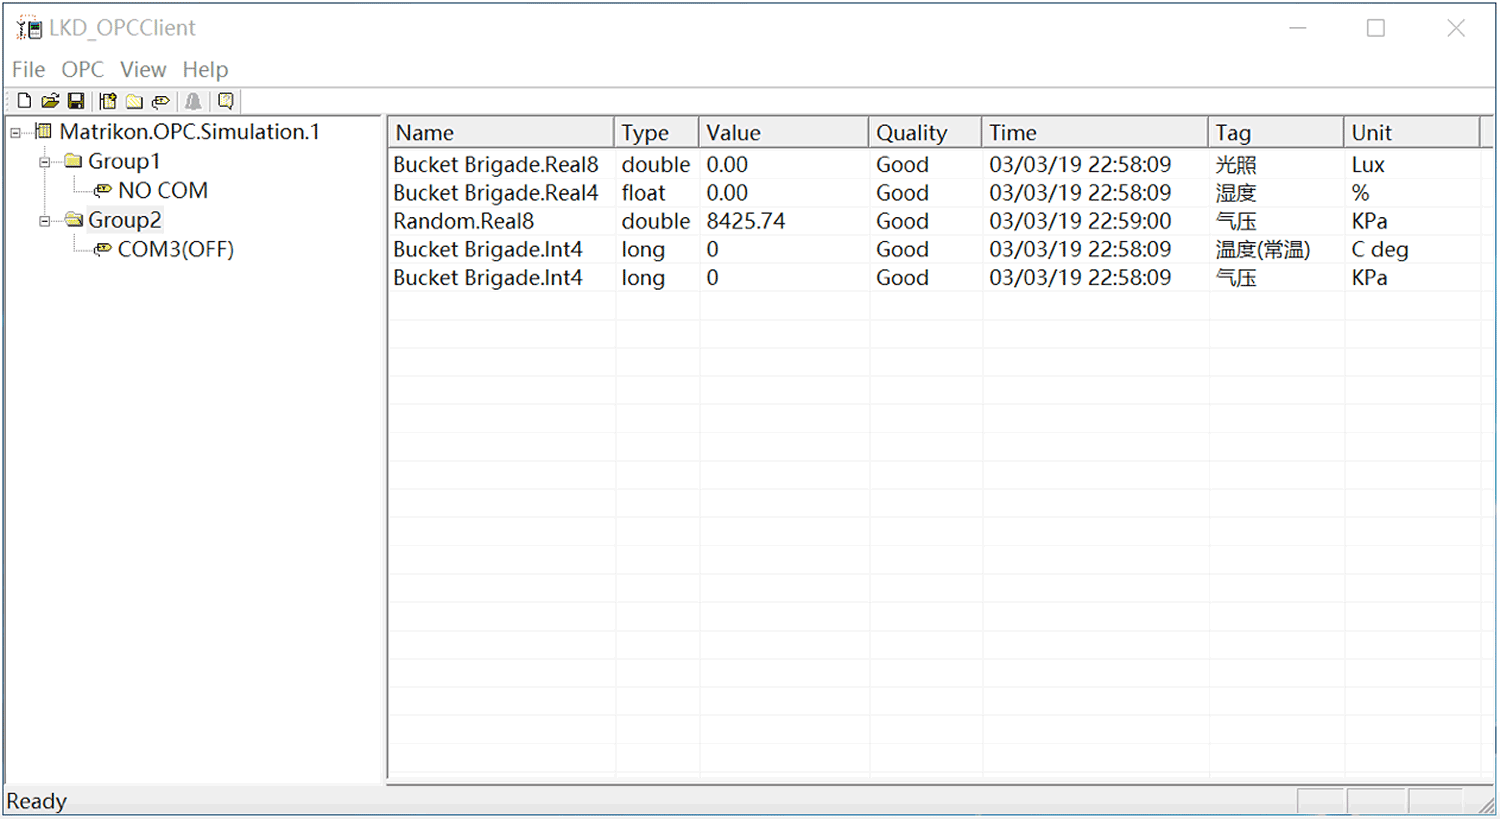Screen dimensions: 1500x819
Task: Click the grayed bell toolbar icon
Action: pos(193,101)
